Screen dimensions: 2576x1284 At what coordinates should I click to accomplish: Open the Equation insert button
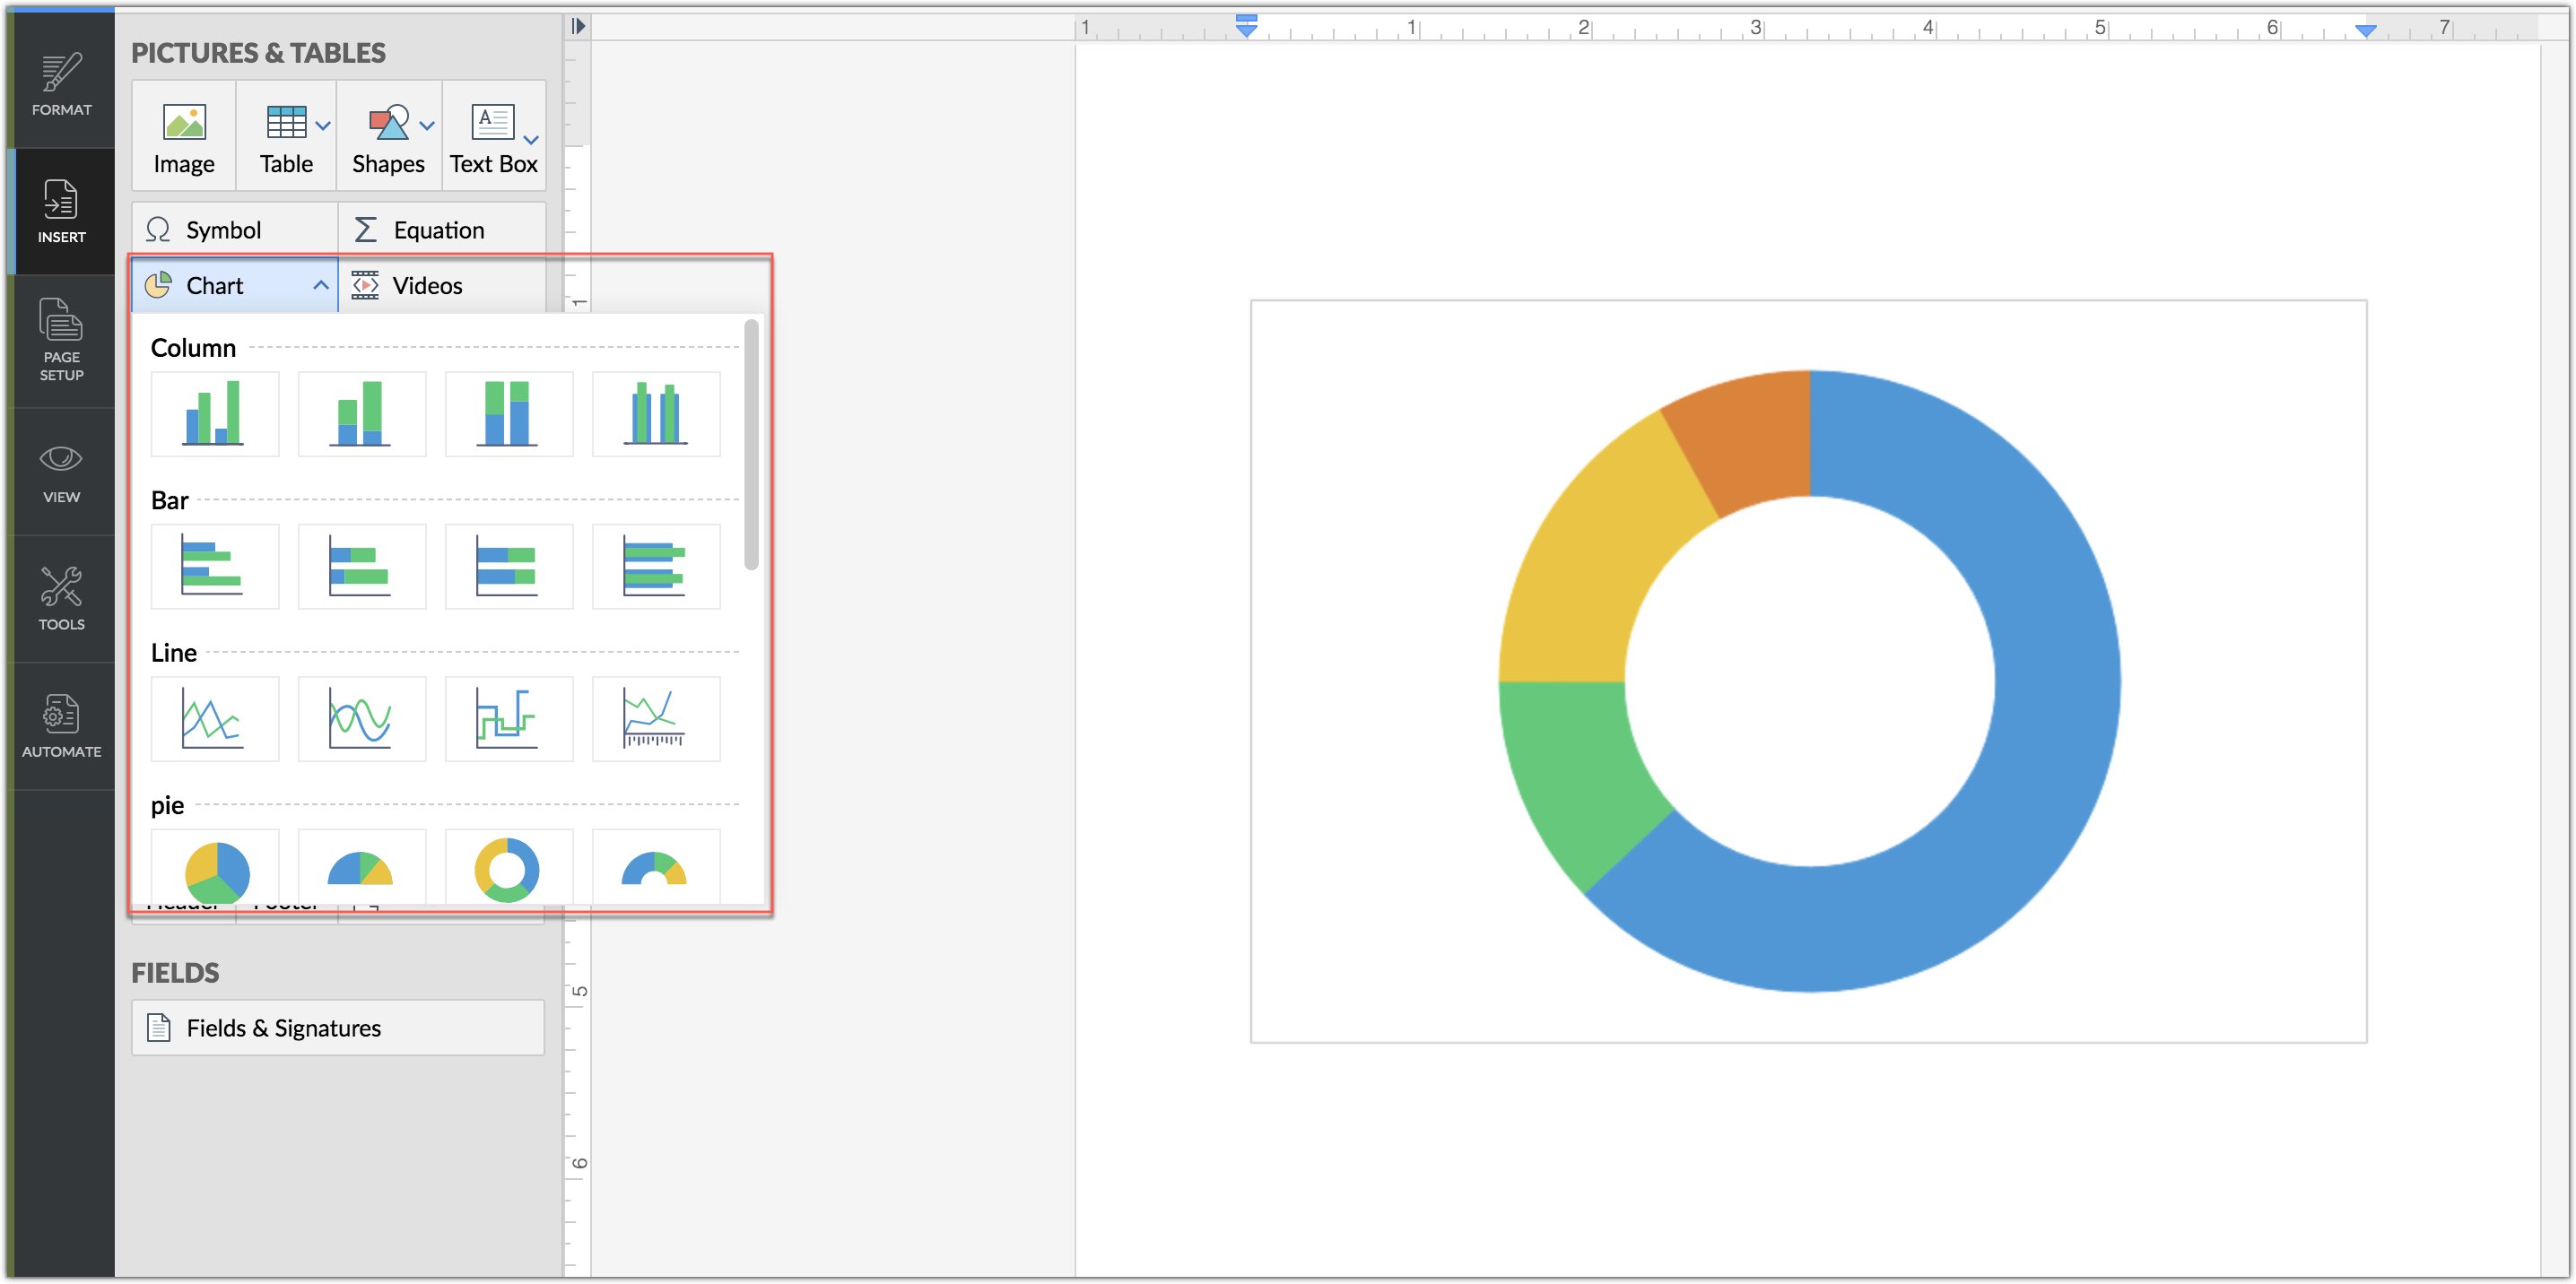click(442, 230)
